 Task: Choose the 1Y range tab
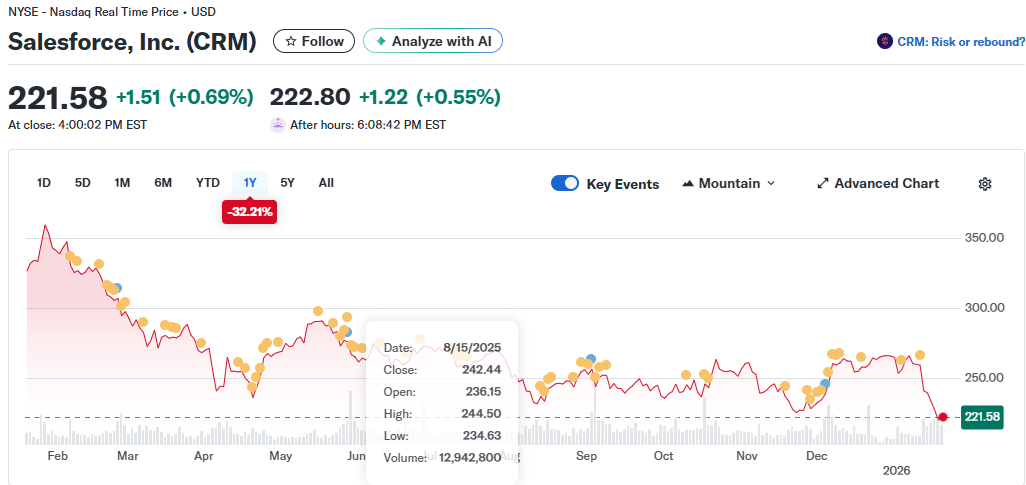click(250, 183)
